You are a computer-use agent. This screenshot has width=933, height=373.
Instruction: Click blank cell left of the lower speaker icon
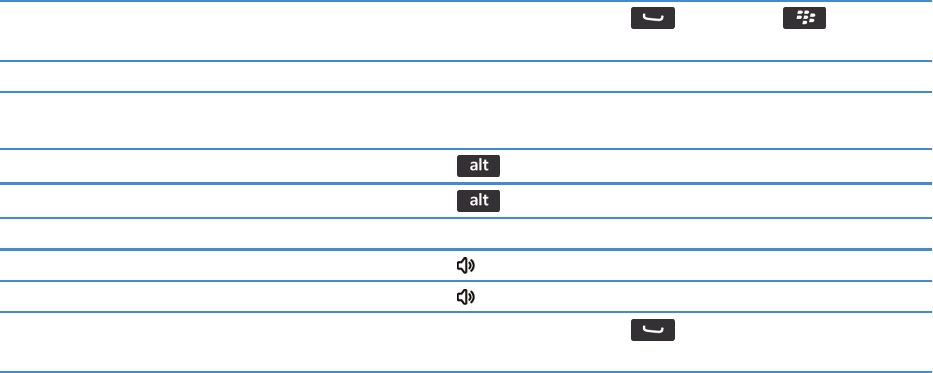(x=226, y=296)
